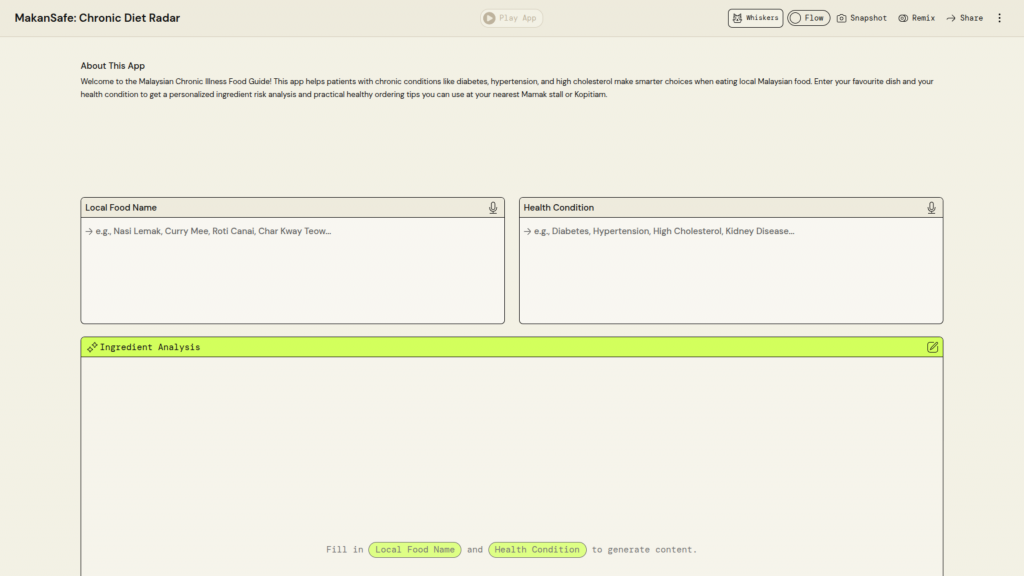
Task: Click the Health Condition pill in hint
Action: (x=537, y=550)
